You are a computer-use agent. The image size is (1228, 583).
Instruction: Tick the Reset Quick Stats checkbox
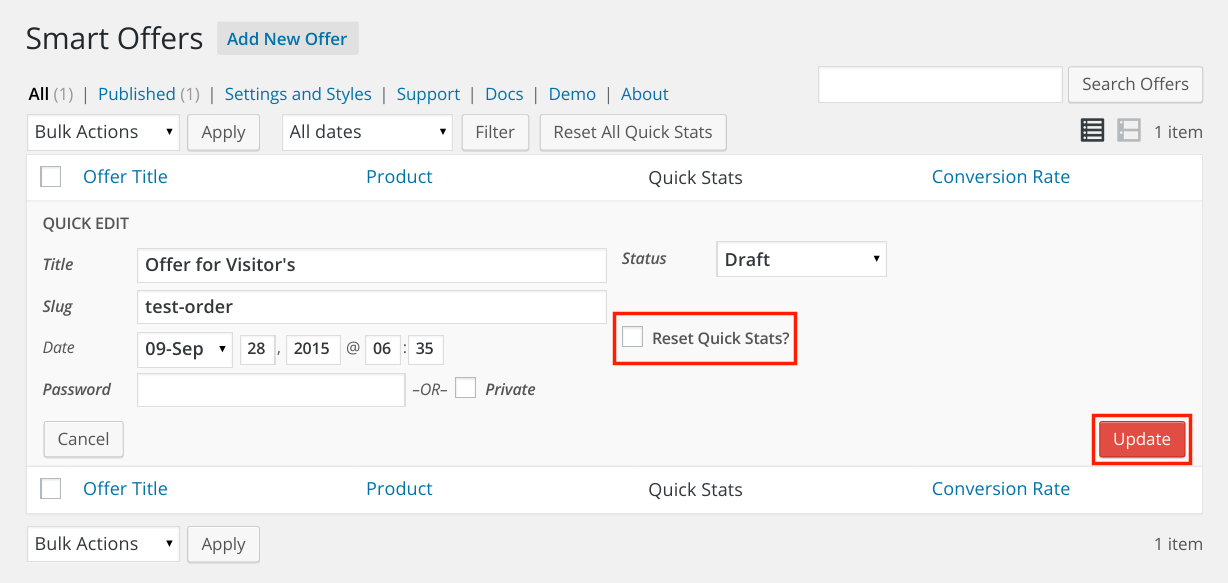pyautogui.click(x=632, y=337)
